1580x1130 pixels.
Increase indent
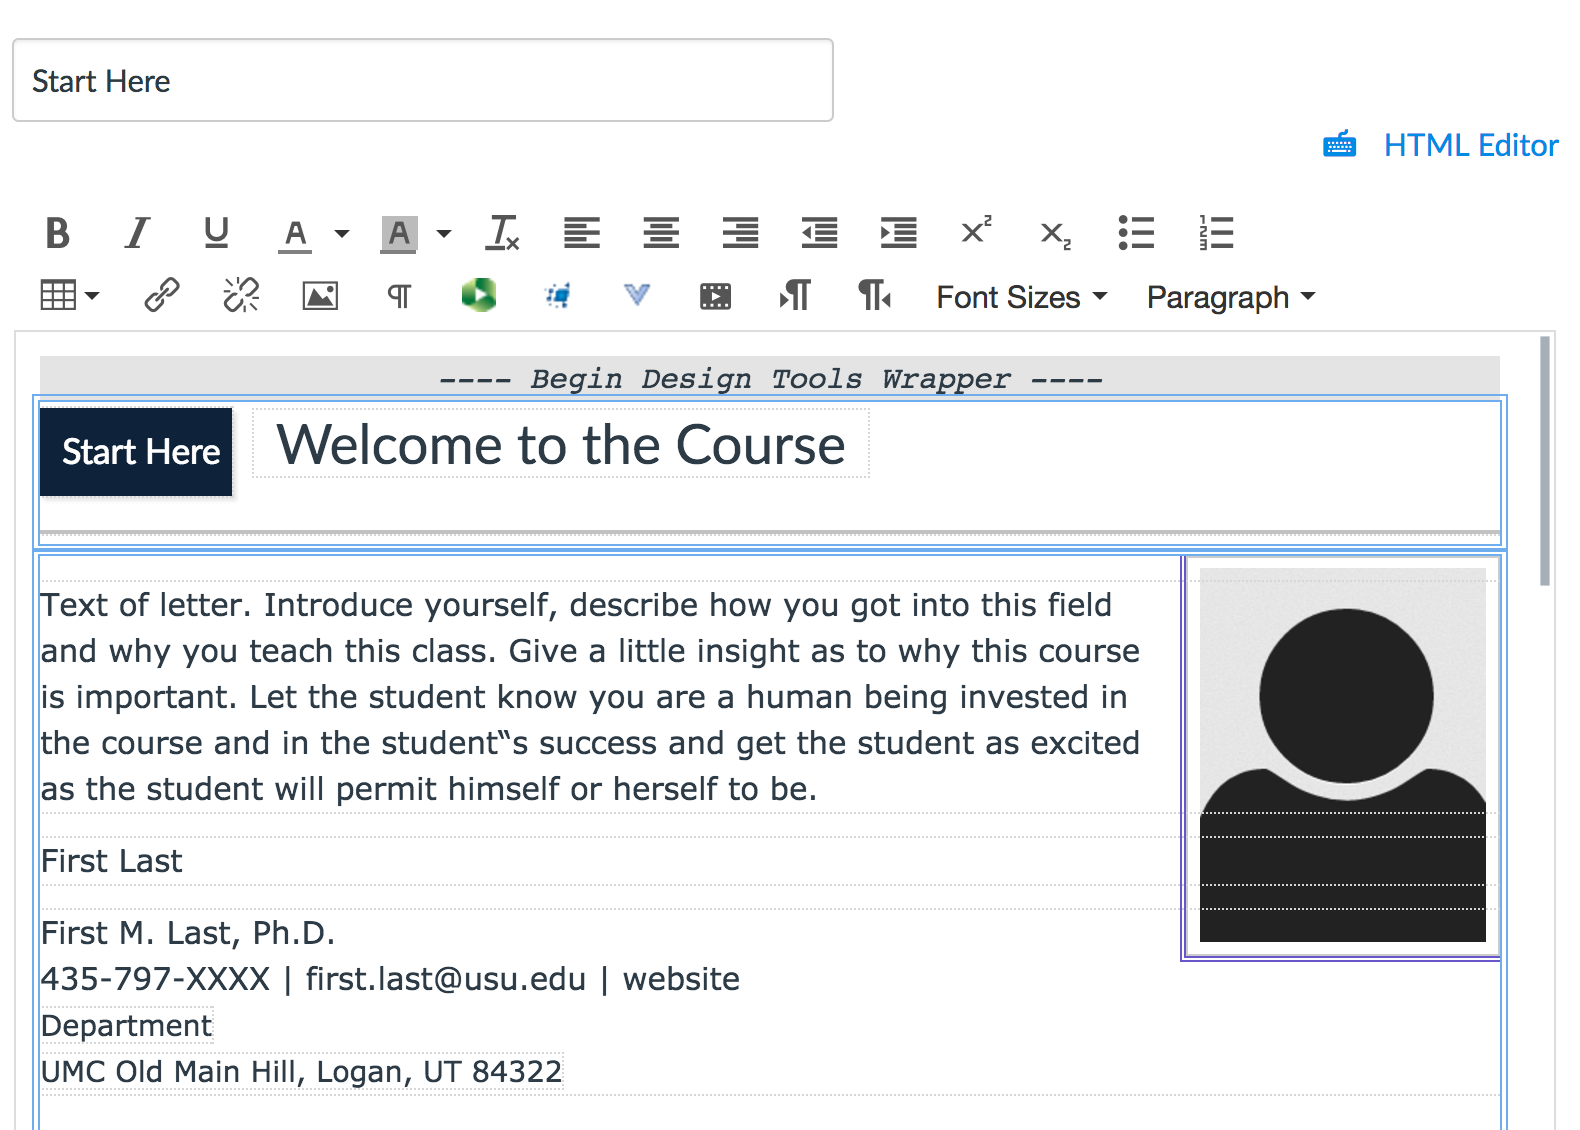pos(899,233)
